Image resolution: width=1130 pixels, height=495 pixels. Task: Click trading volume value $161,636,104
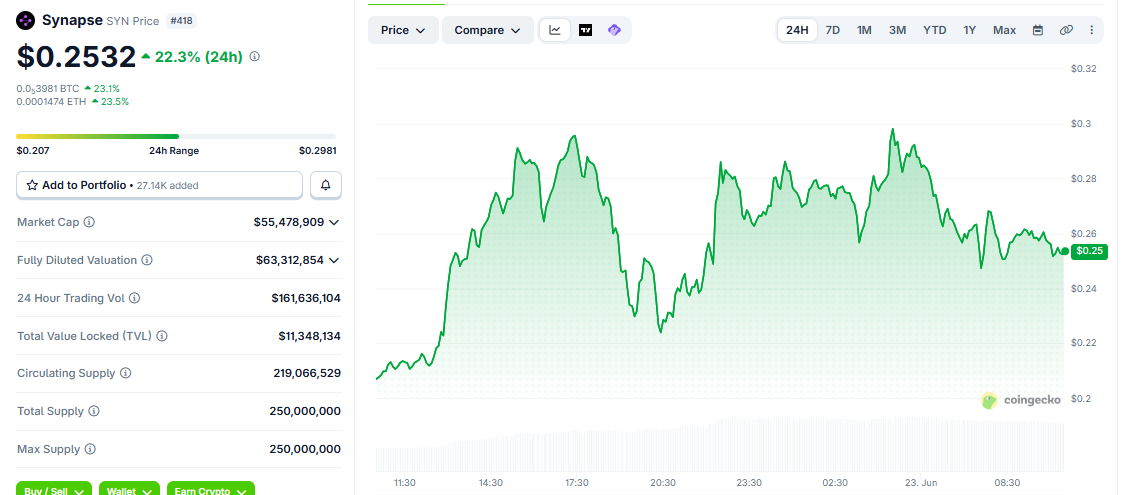click(x=306, y=298)
